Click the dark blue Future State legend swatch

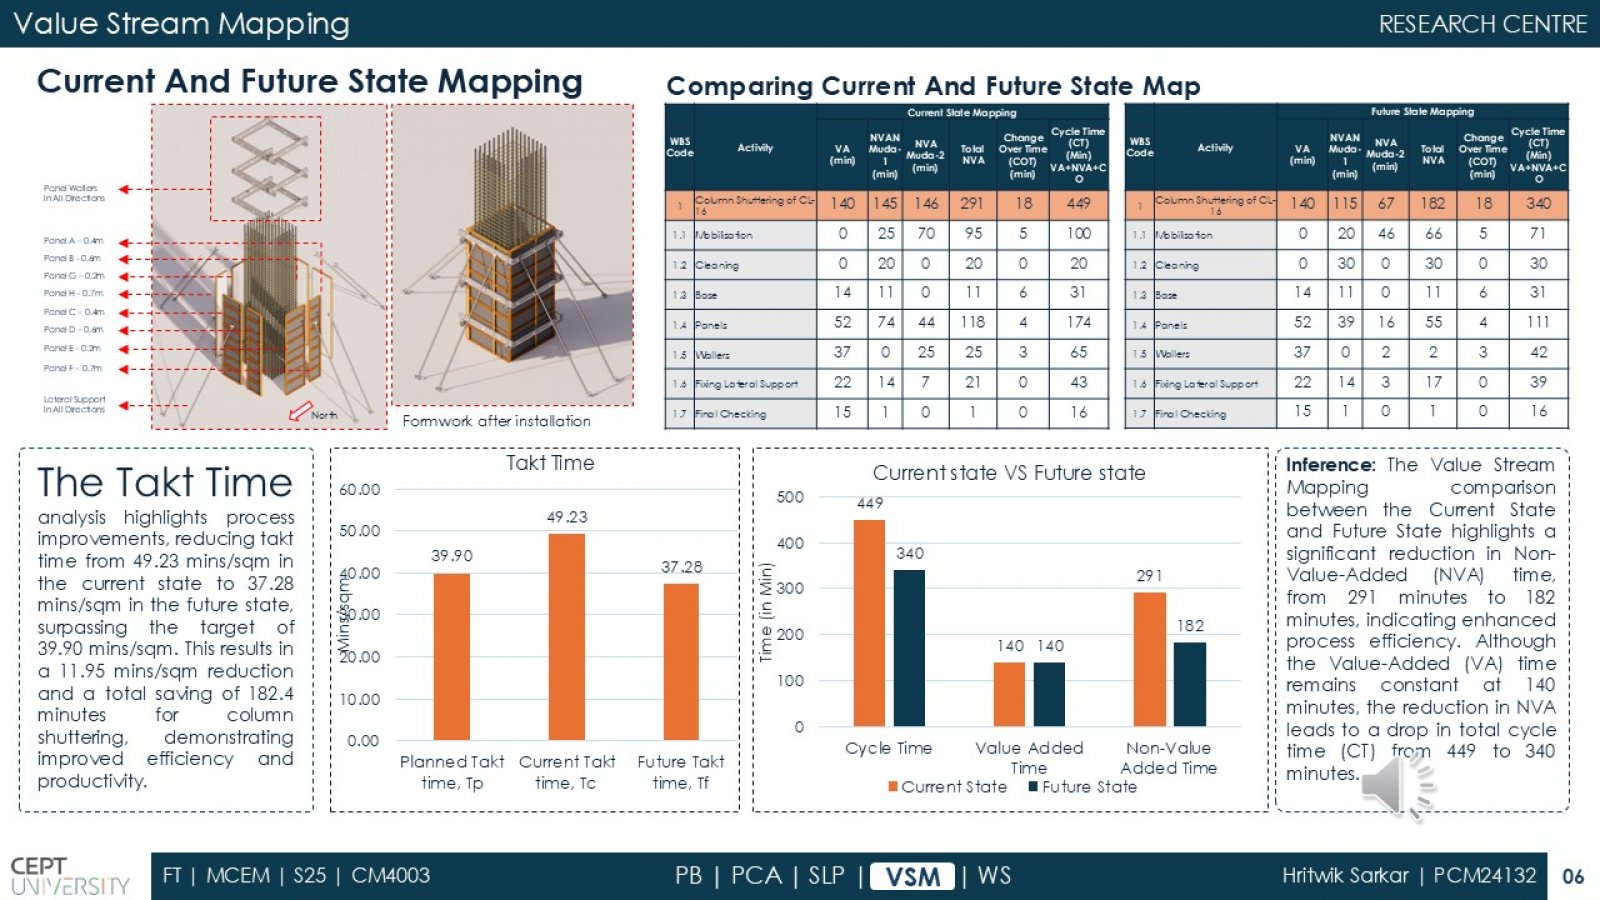pos(1033,787)
